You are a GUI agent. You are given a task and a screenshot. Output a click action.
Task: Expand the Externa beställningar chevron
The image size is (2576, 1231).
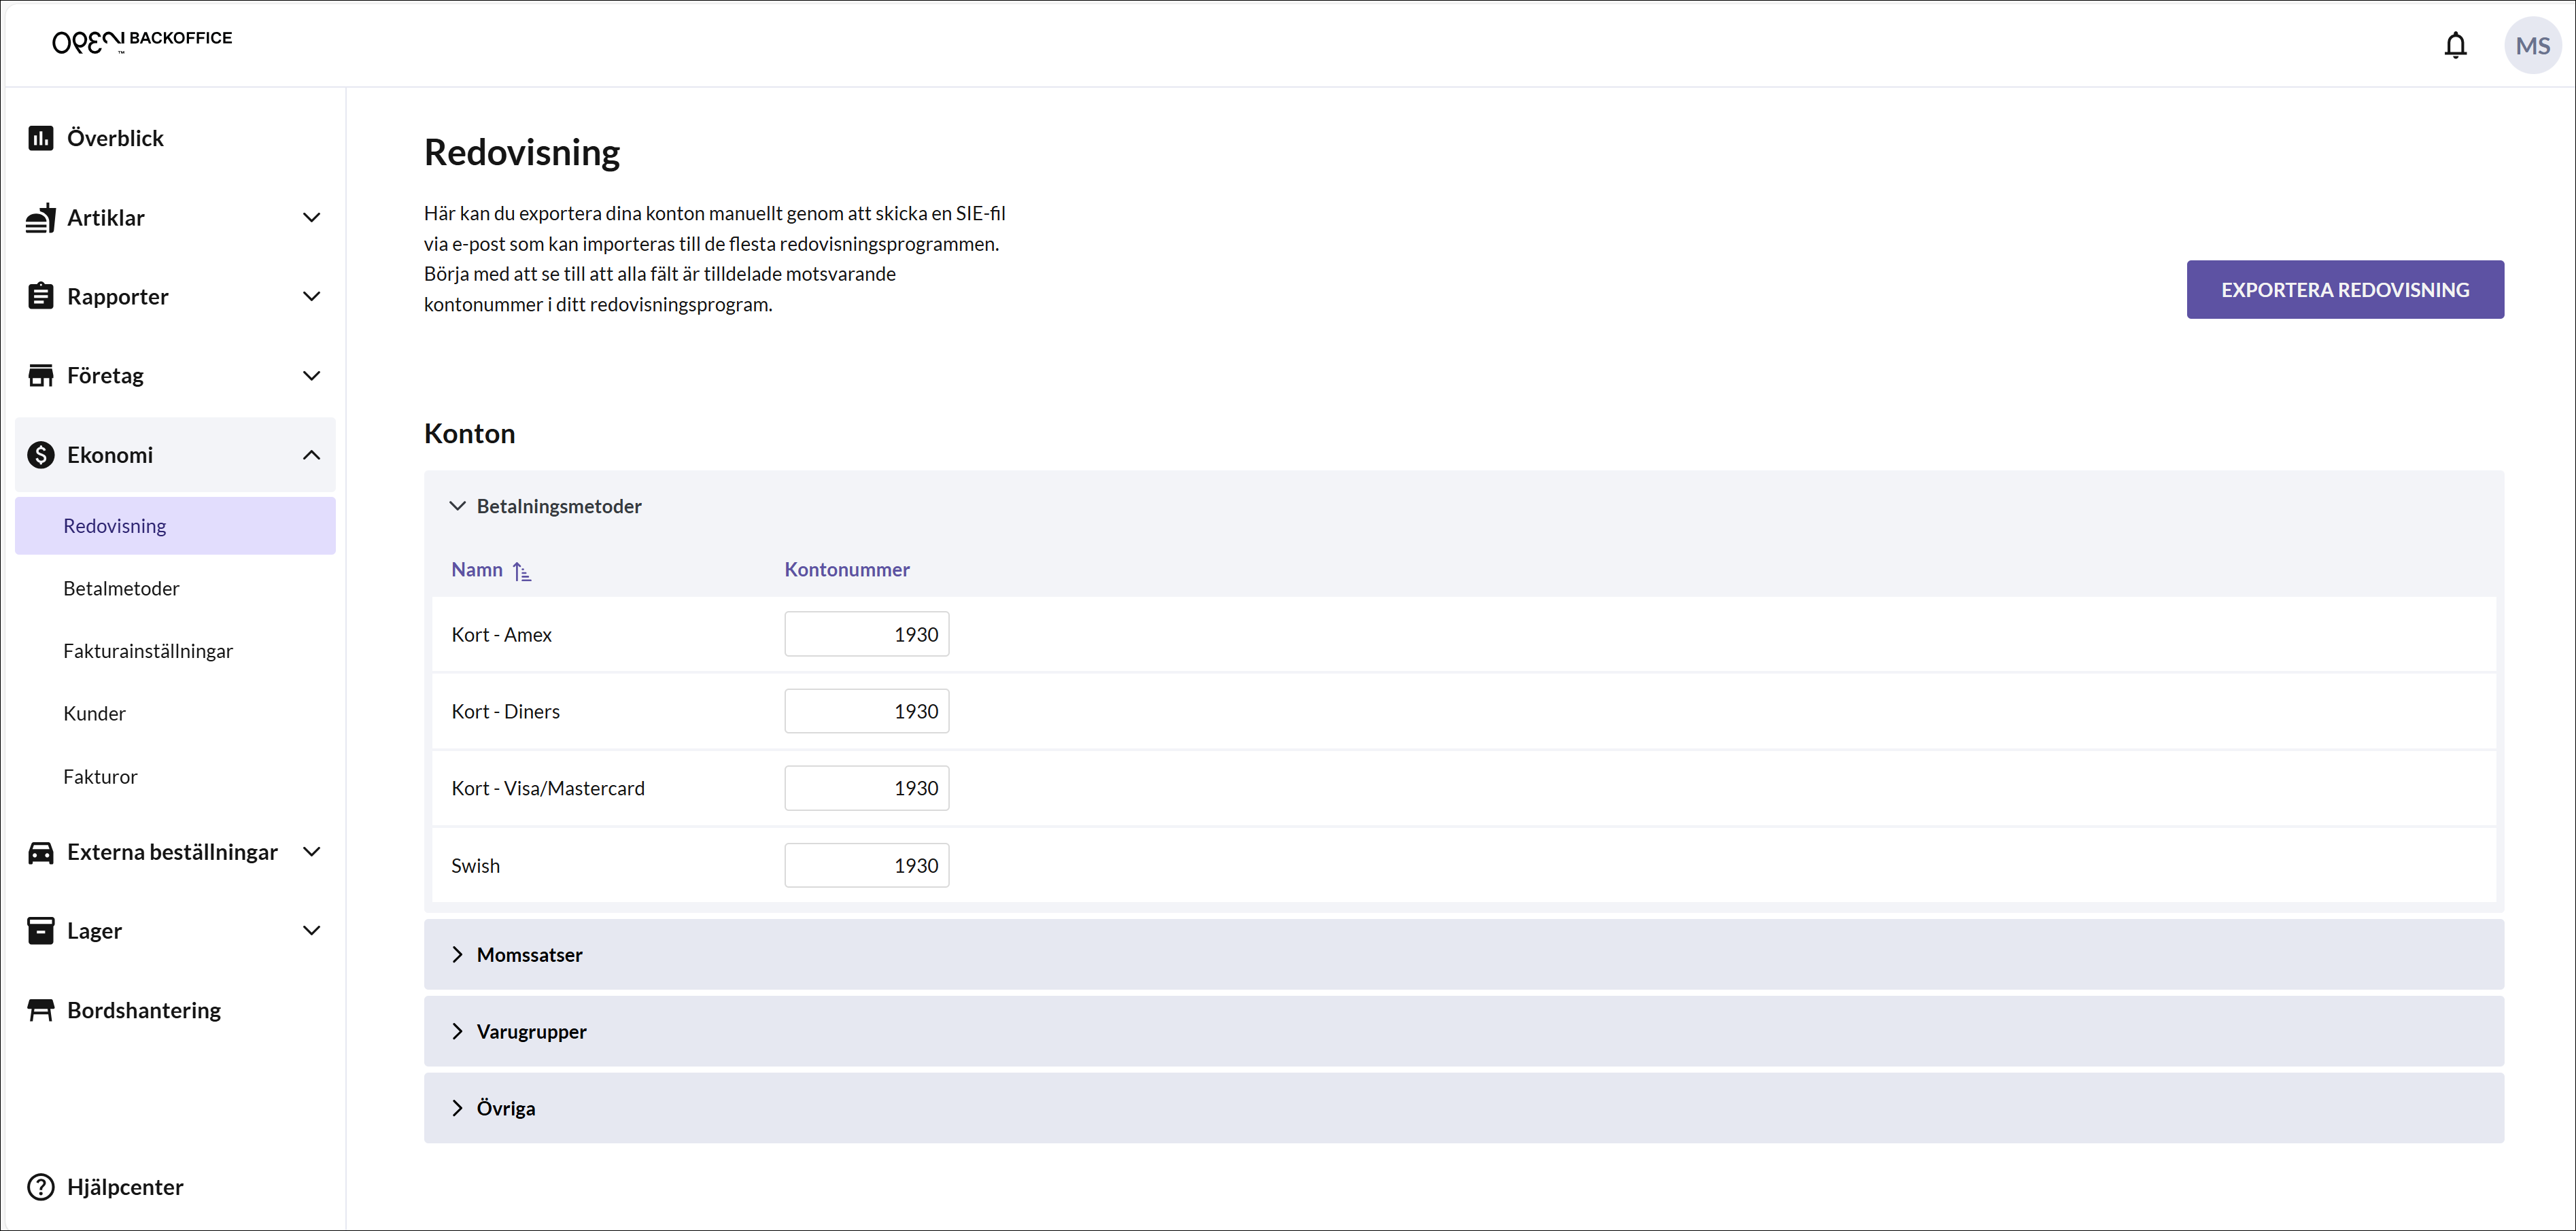pos(312,852)
